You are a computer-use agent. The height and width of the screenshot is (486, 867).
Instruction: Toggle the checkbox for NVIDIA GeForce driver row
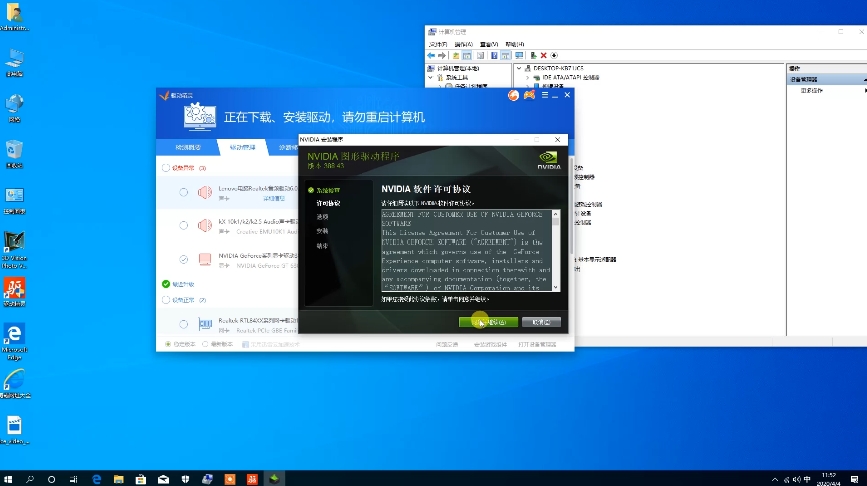[184, 259]
